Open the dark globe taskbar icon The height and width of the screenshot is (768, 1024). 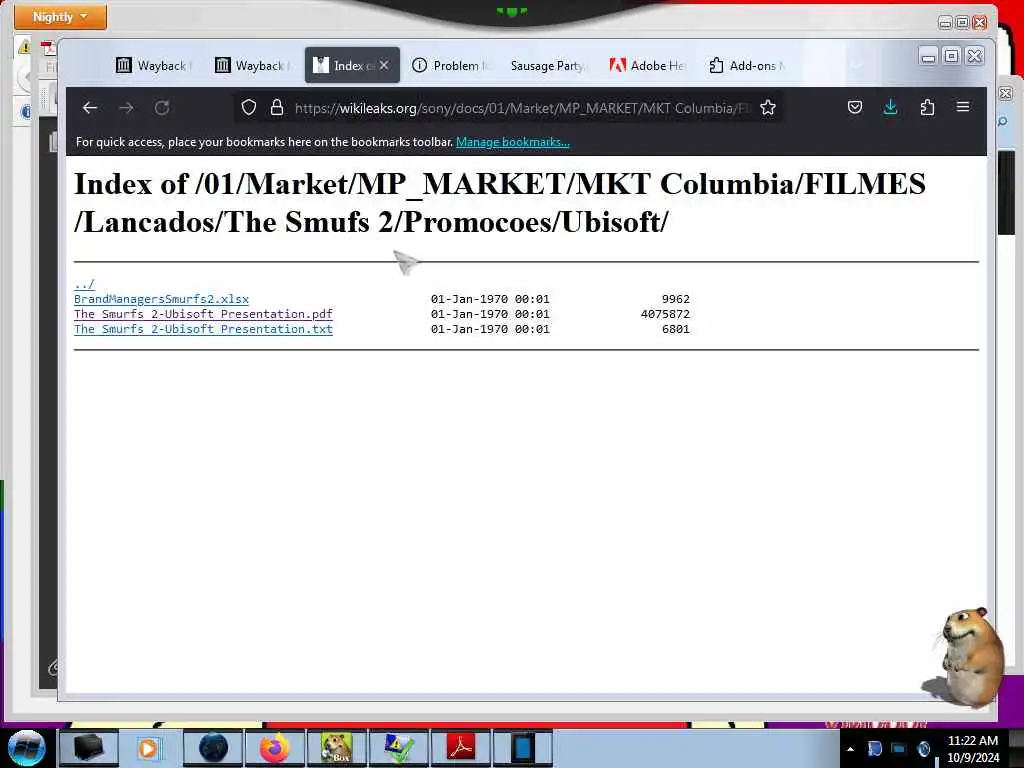pos(213,748)
